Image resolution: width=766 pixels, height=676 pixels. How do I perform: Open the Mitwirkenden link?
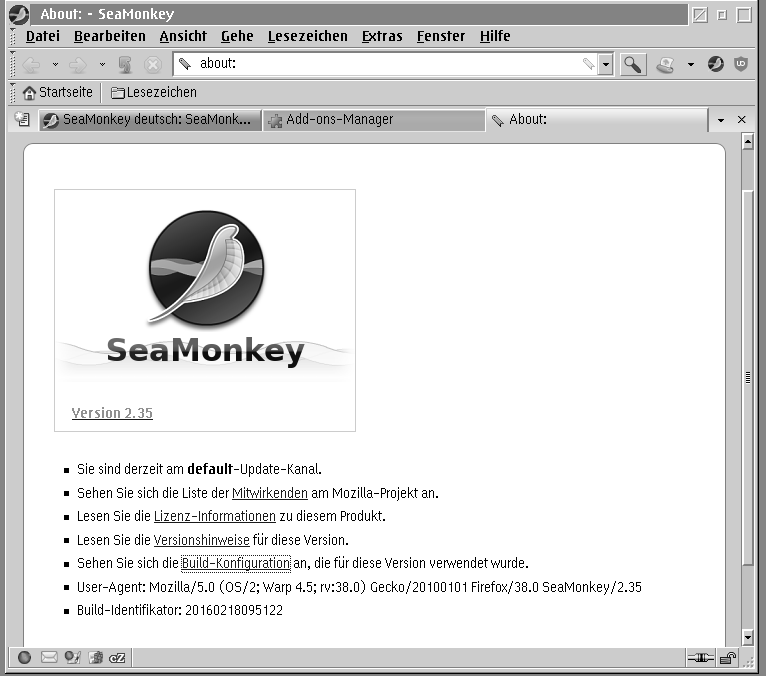[270, 493]
